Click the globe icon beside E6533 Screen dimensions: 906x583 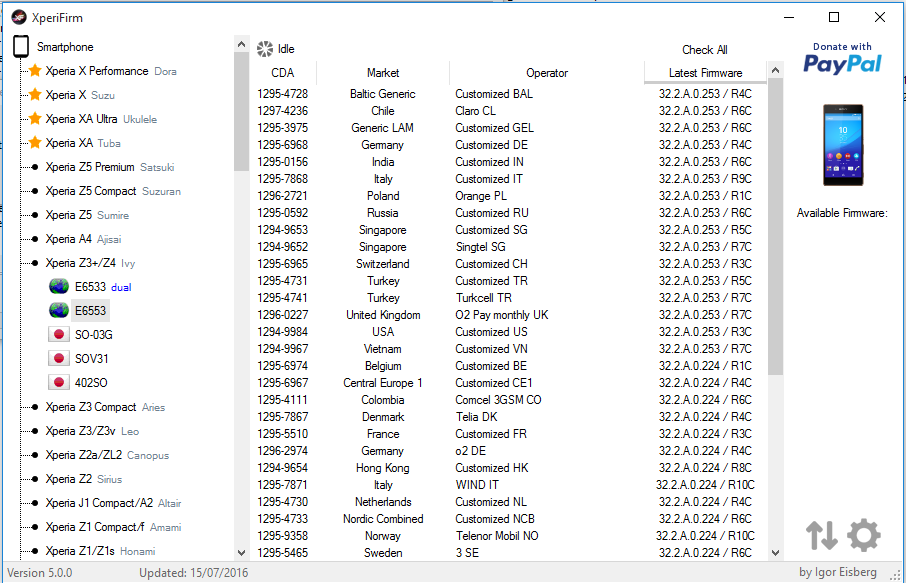coord(59,287)
